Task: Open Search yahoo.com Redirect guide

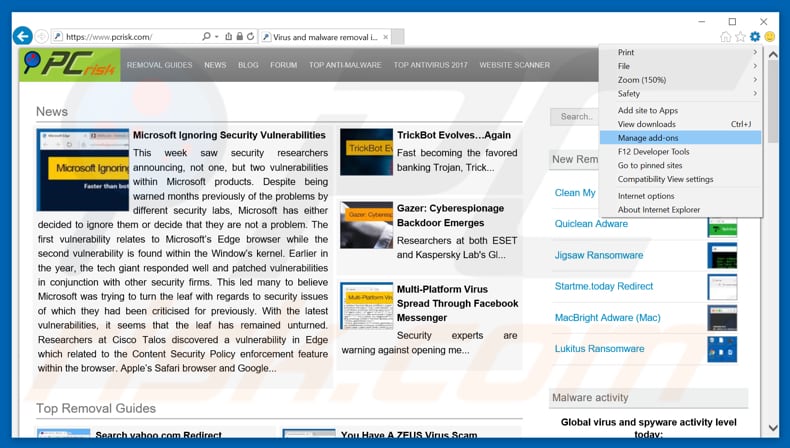Action: click(x=158, y=434)
